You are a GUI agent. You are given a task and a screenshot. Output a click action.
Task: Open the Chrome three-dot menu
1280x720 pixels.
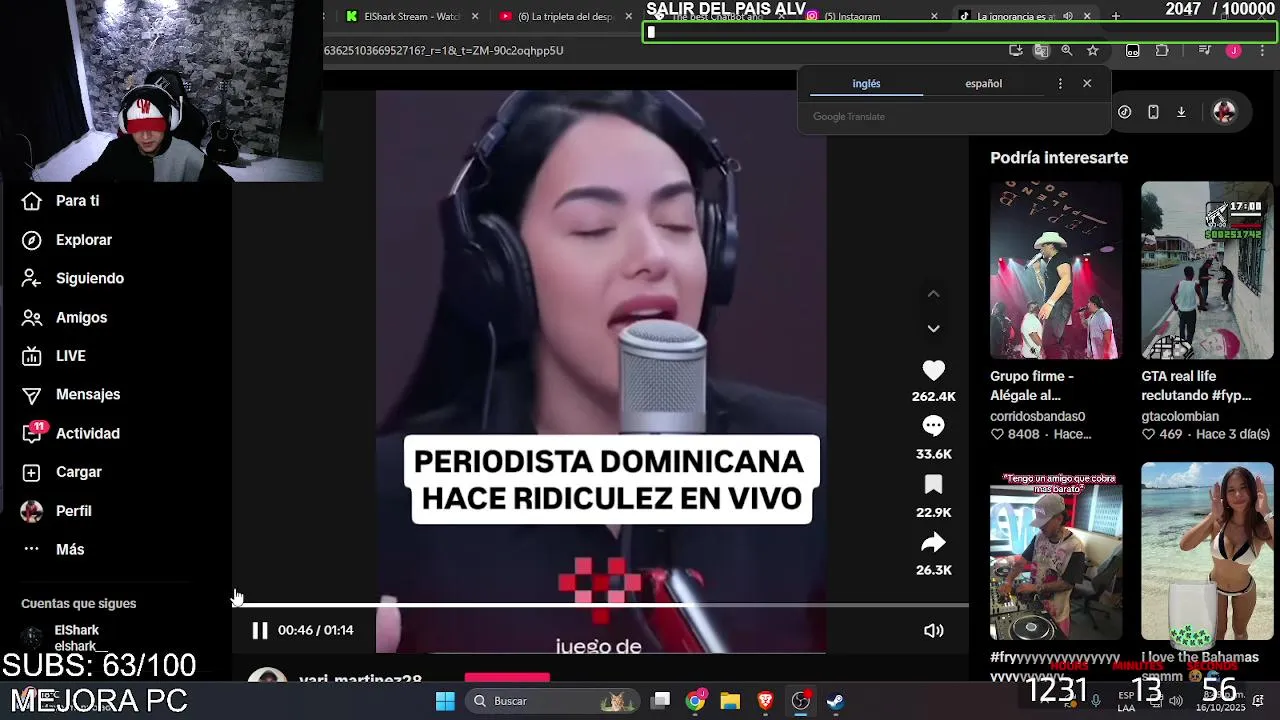[1262, 50]
